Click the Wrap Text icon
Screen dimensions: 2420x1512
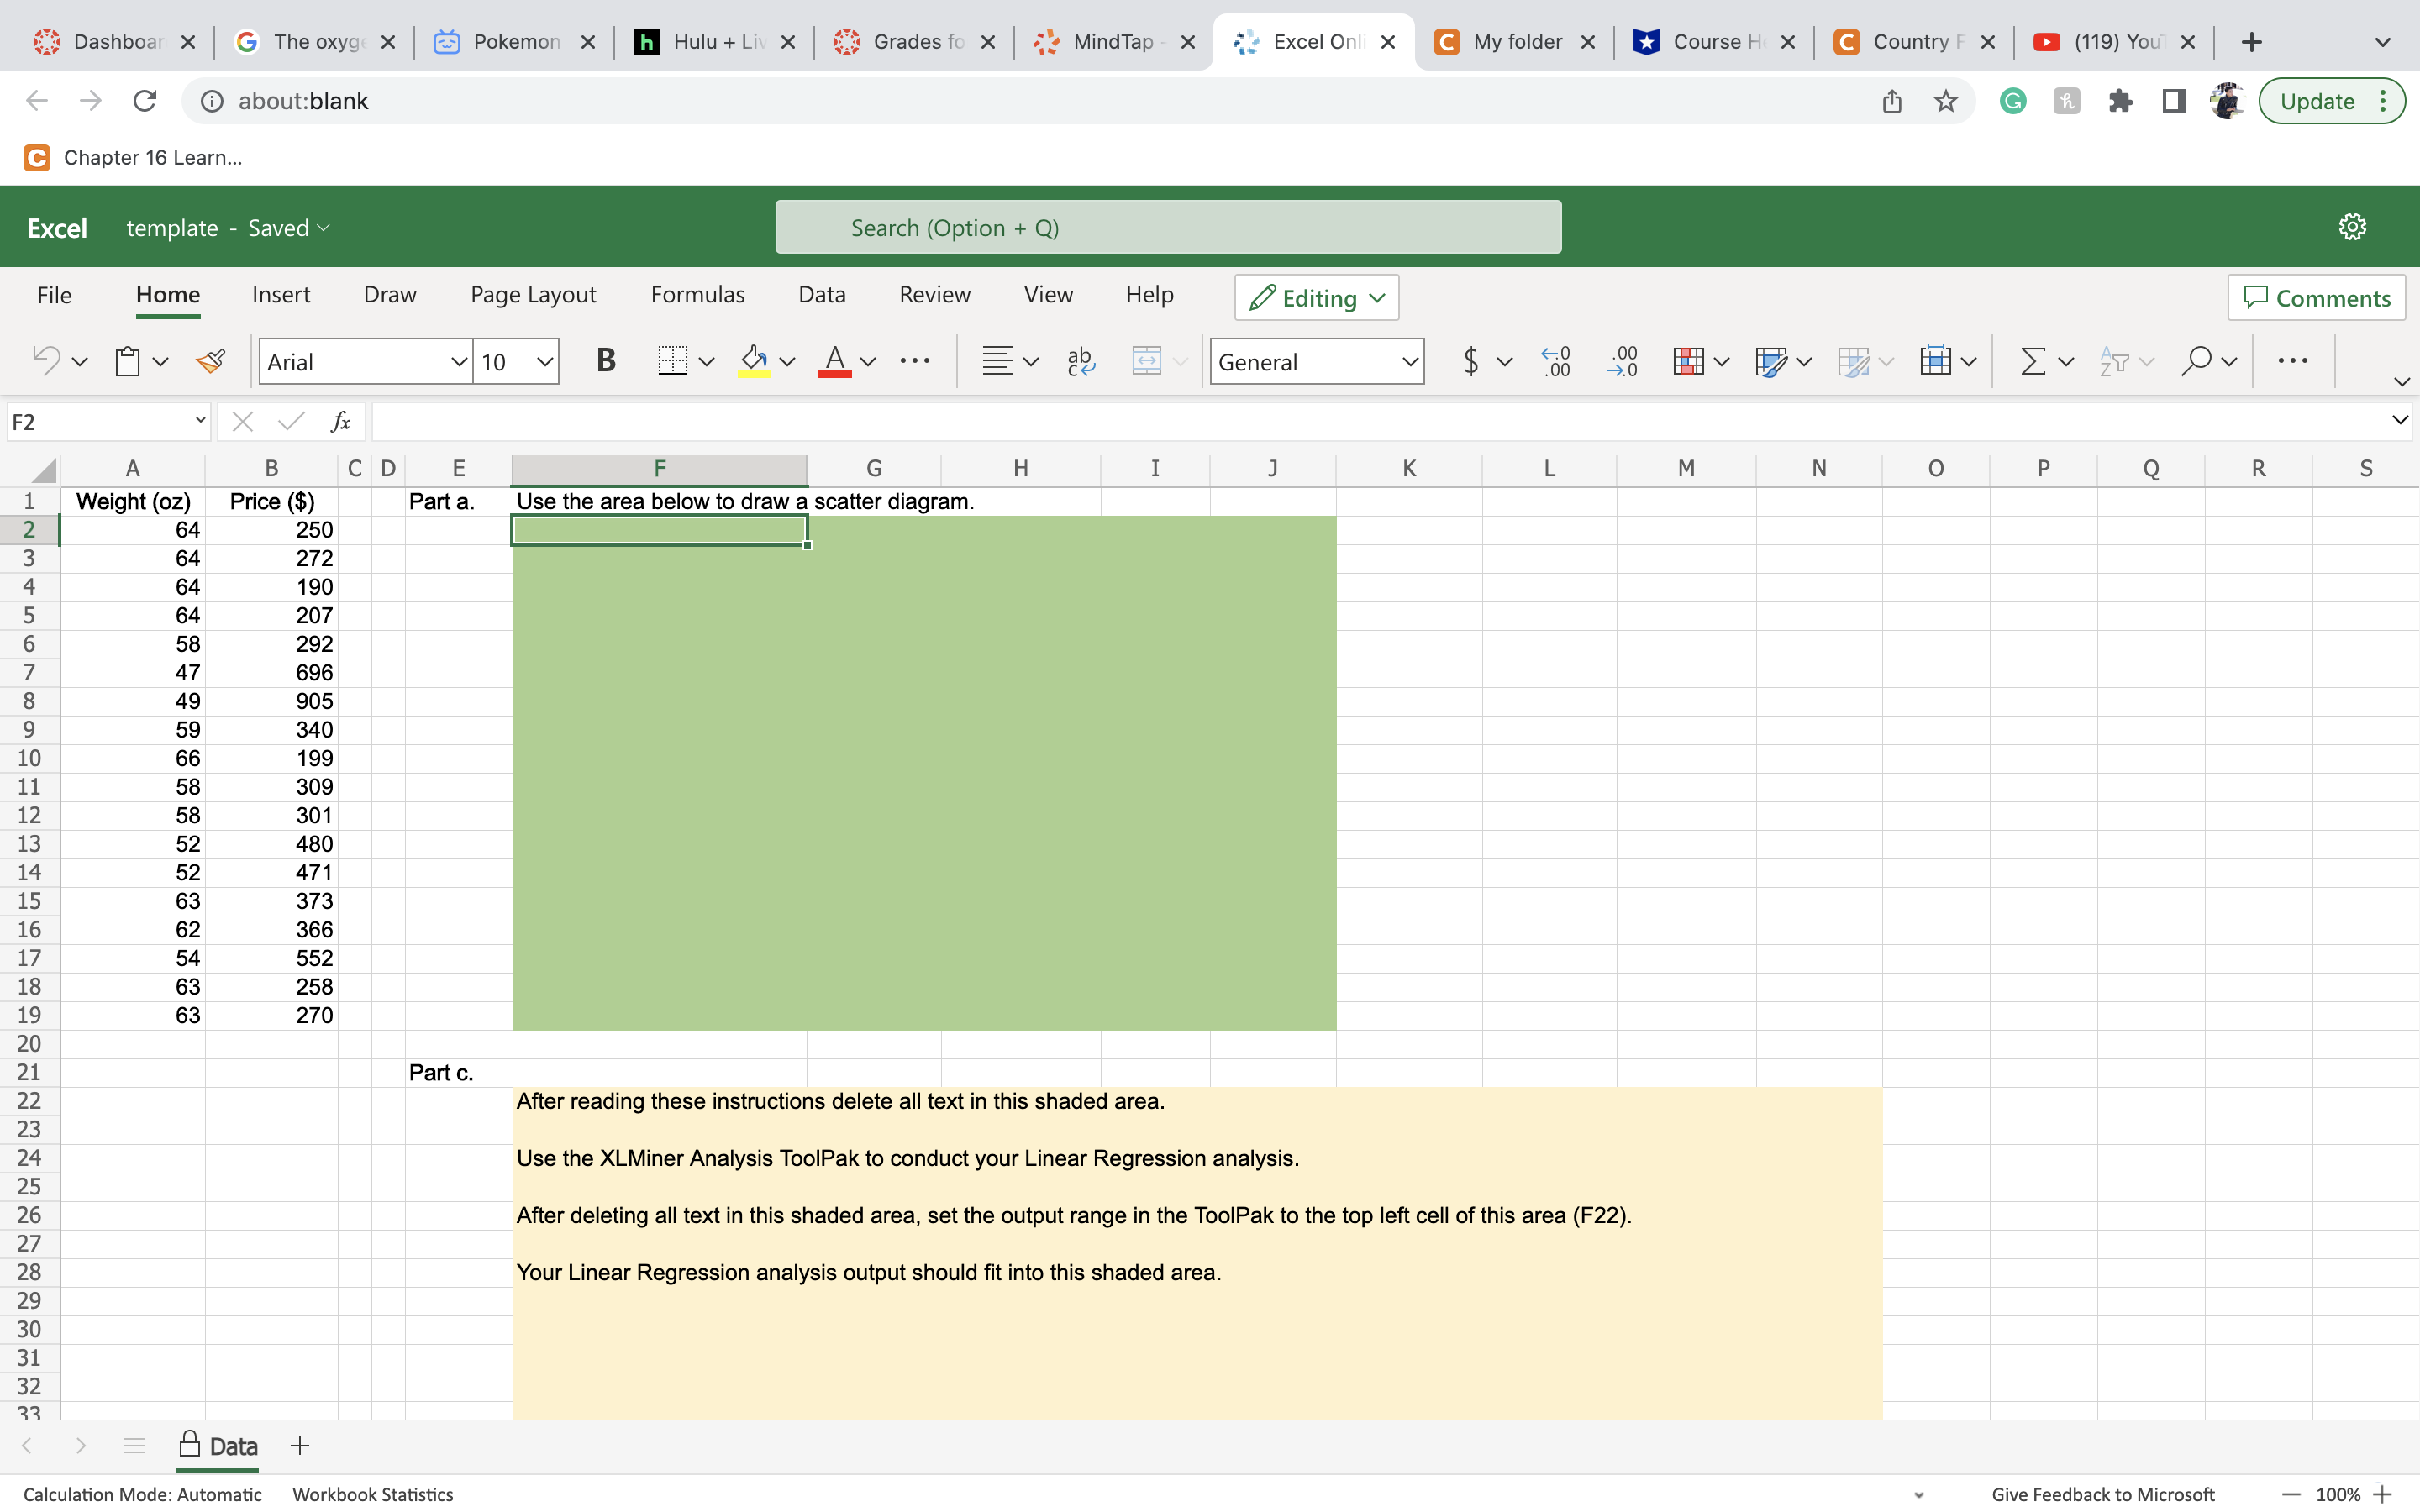coord(1080,361)
